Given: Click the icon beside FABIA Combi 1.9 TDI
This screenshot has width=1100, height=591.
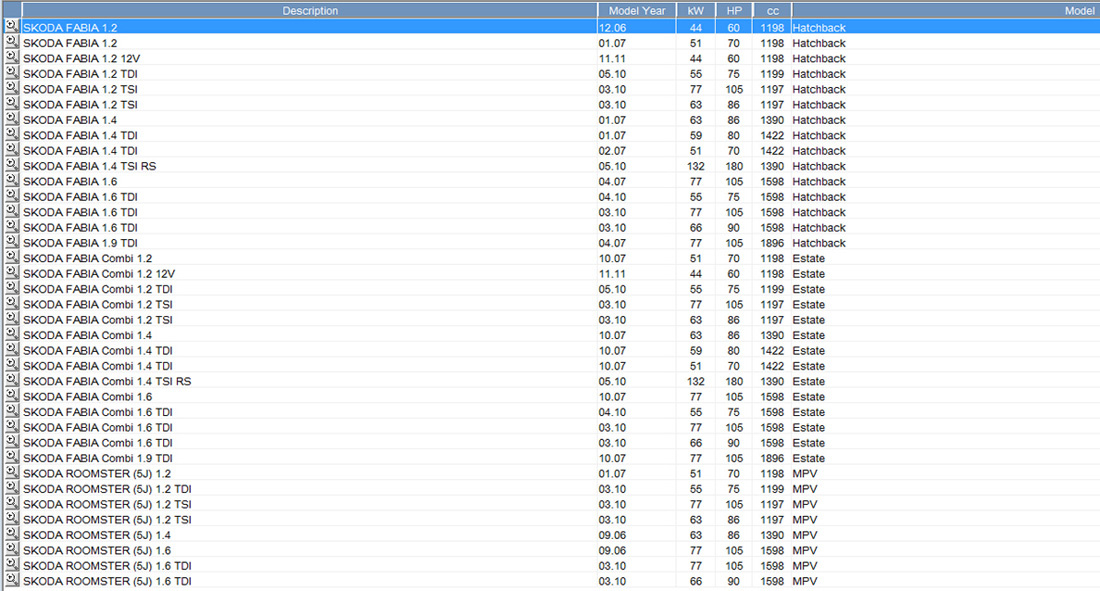Looking at the screenshot, I should [x=11, y=458].
